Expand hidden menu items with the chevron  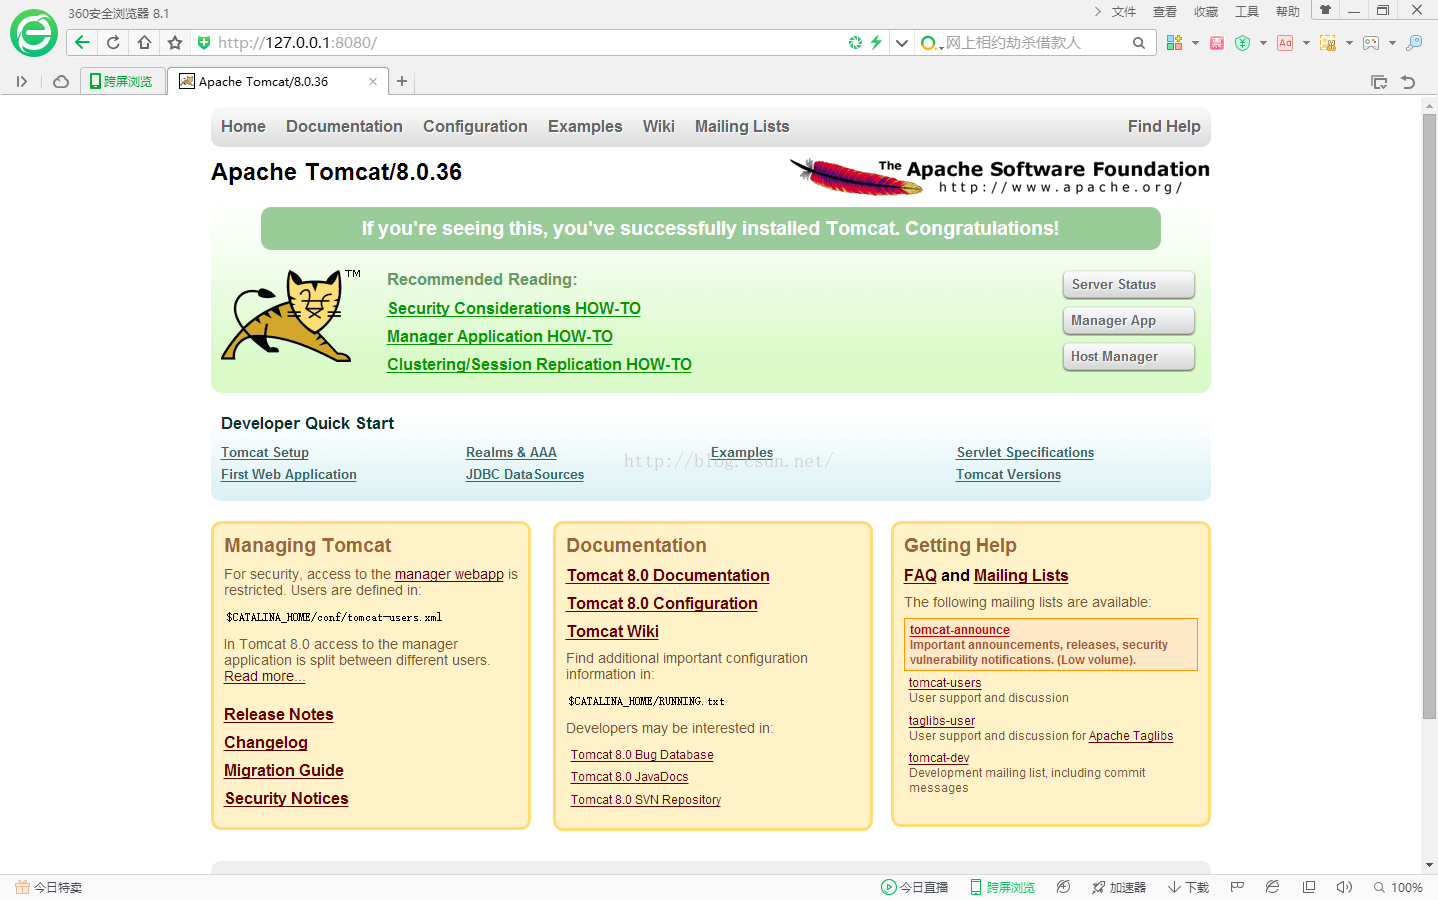(x=1097, y=12)
